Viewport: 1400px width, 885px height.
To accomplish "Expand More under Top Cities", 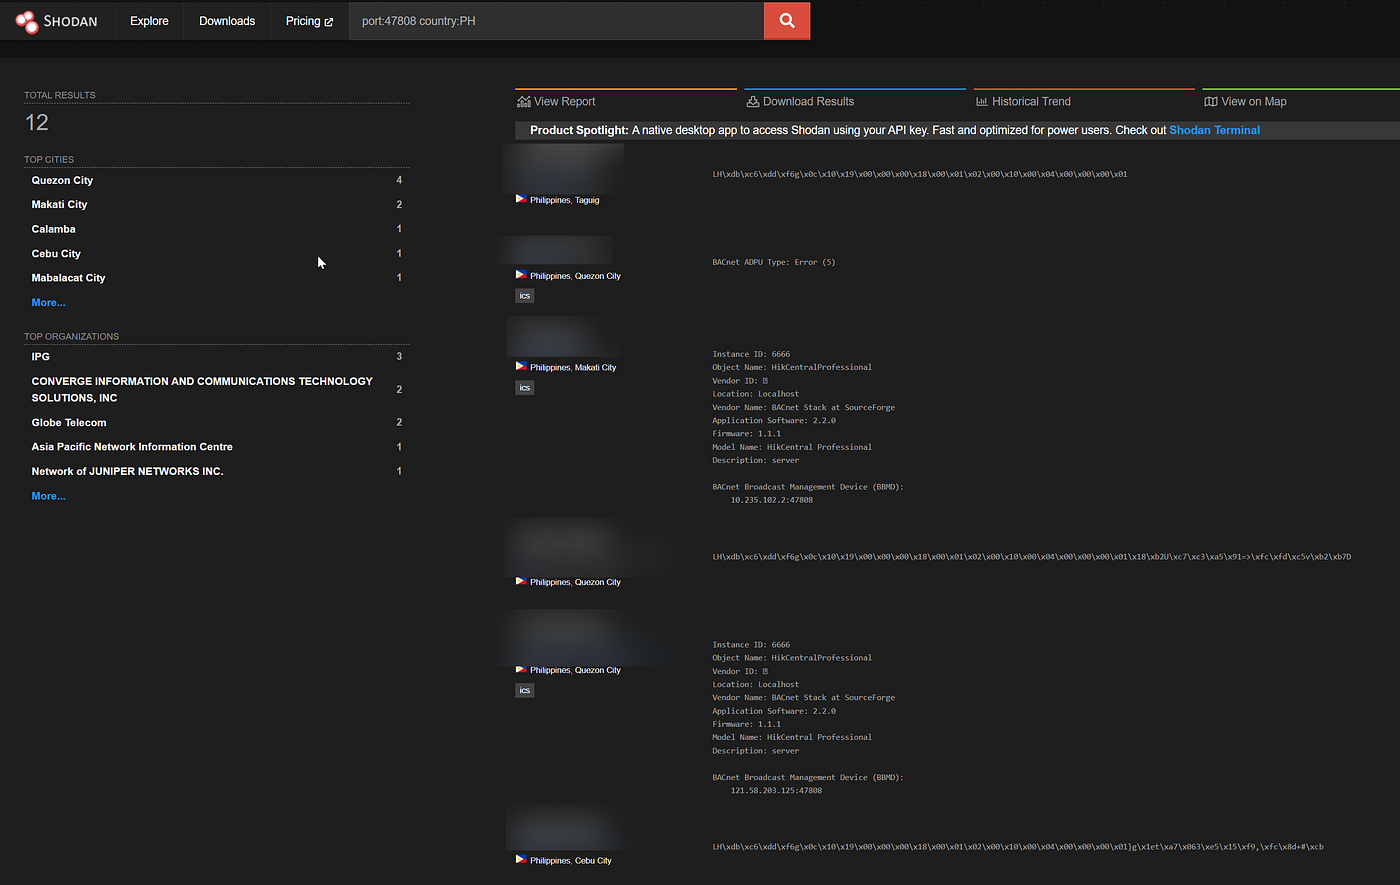I will click(x=48, y=302).
